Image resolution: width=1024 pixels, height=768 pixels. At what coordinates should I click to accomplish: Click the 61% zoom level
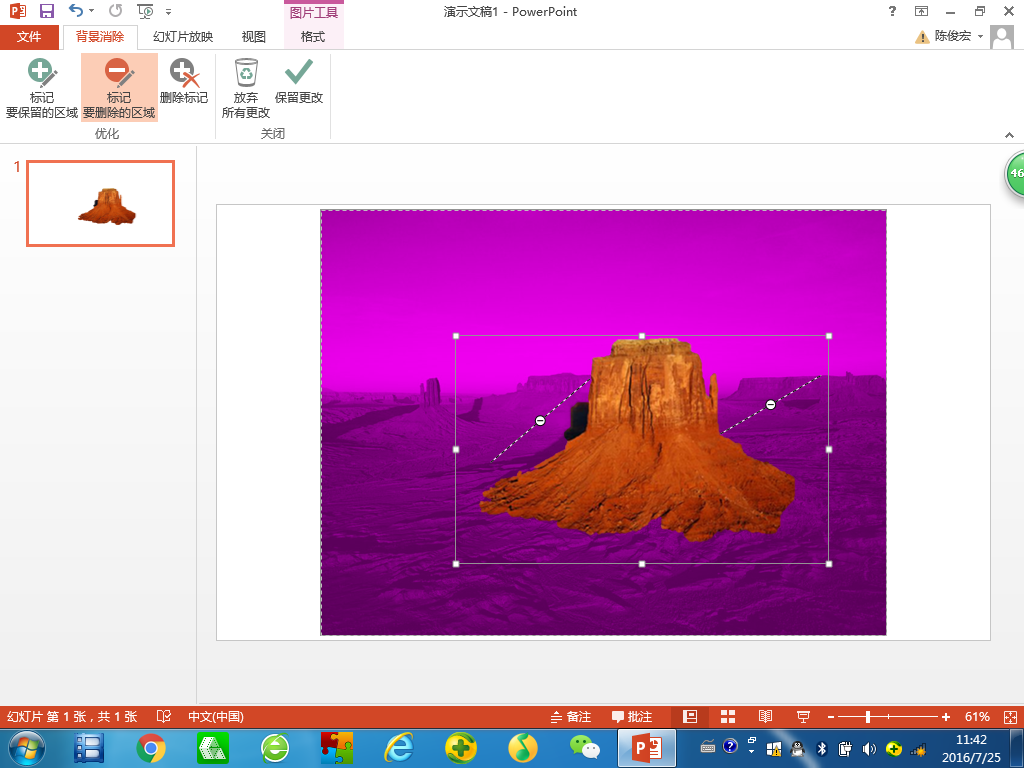point(976,716)
